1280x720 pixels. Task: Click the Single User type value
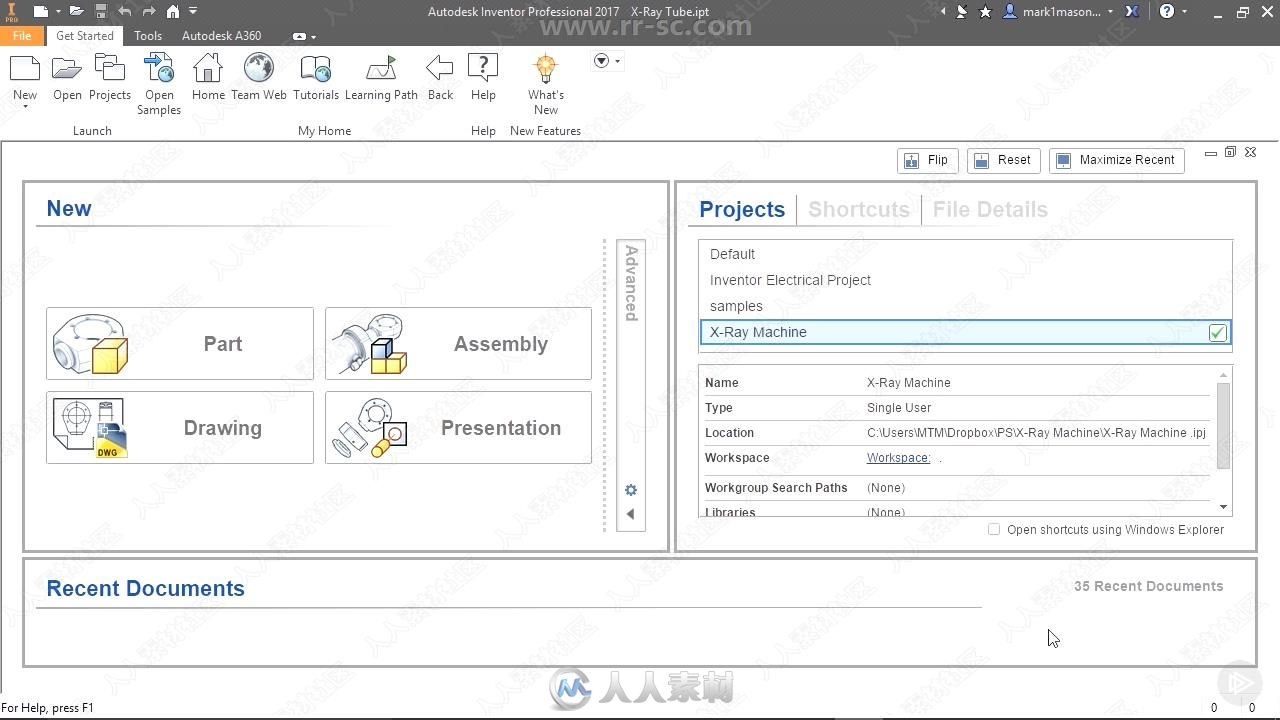[899, 408]
